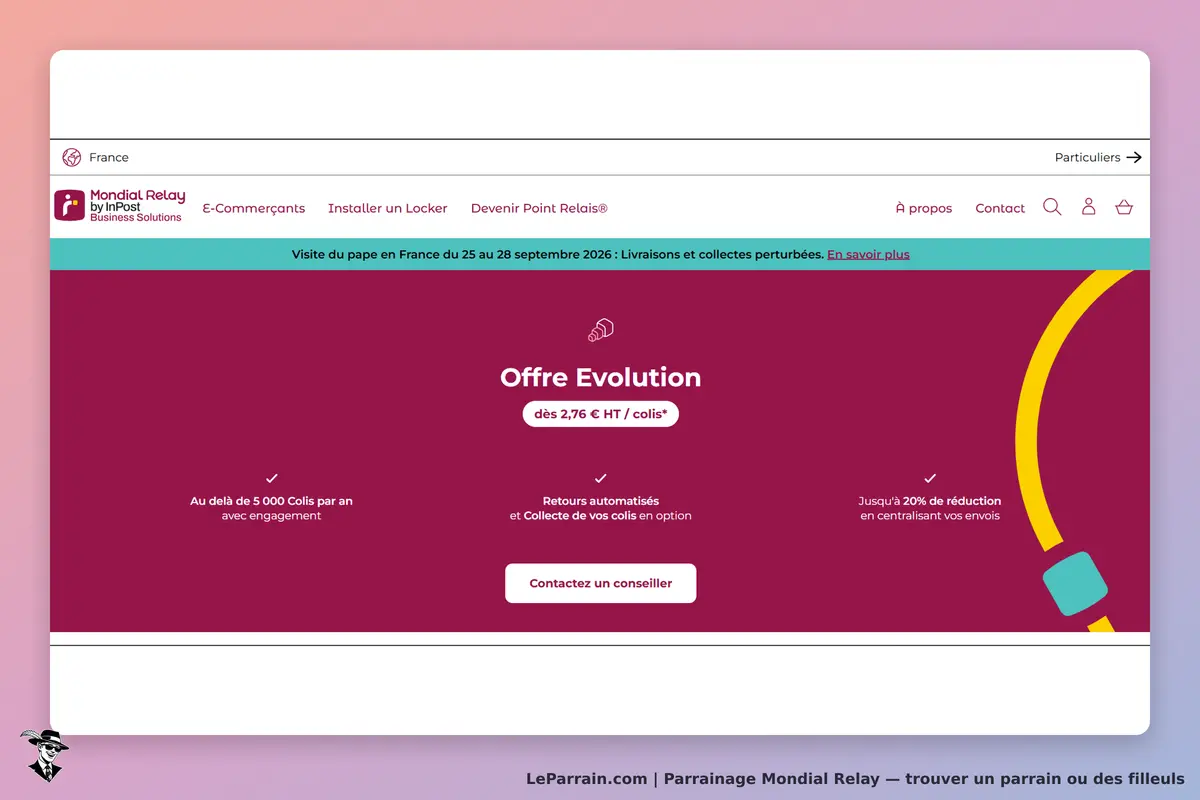The height and width of the screenshot is (800, 1200).
Task: Click the dès 2,76 € HT / colis* badge
Action: pos(600,413)
